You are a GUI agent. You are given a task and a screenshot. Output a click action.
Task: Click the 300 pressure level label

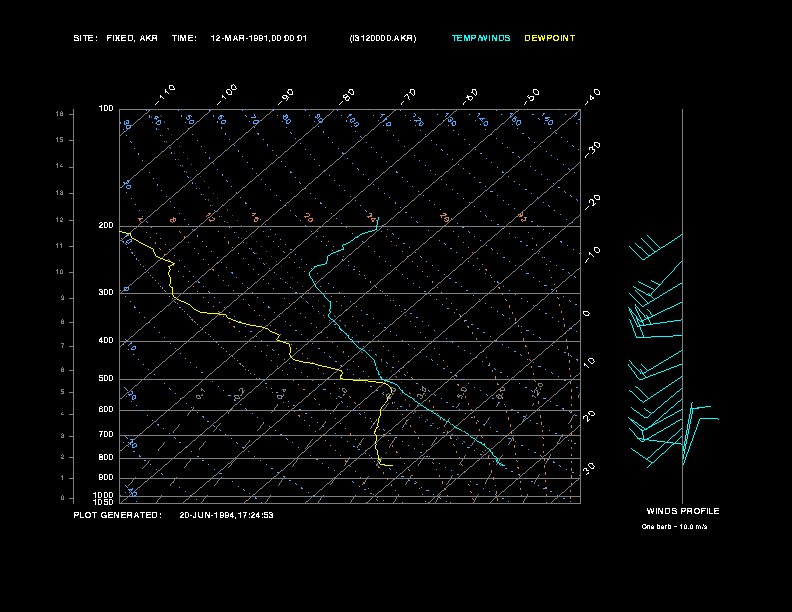tap(106, 292)
